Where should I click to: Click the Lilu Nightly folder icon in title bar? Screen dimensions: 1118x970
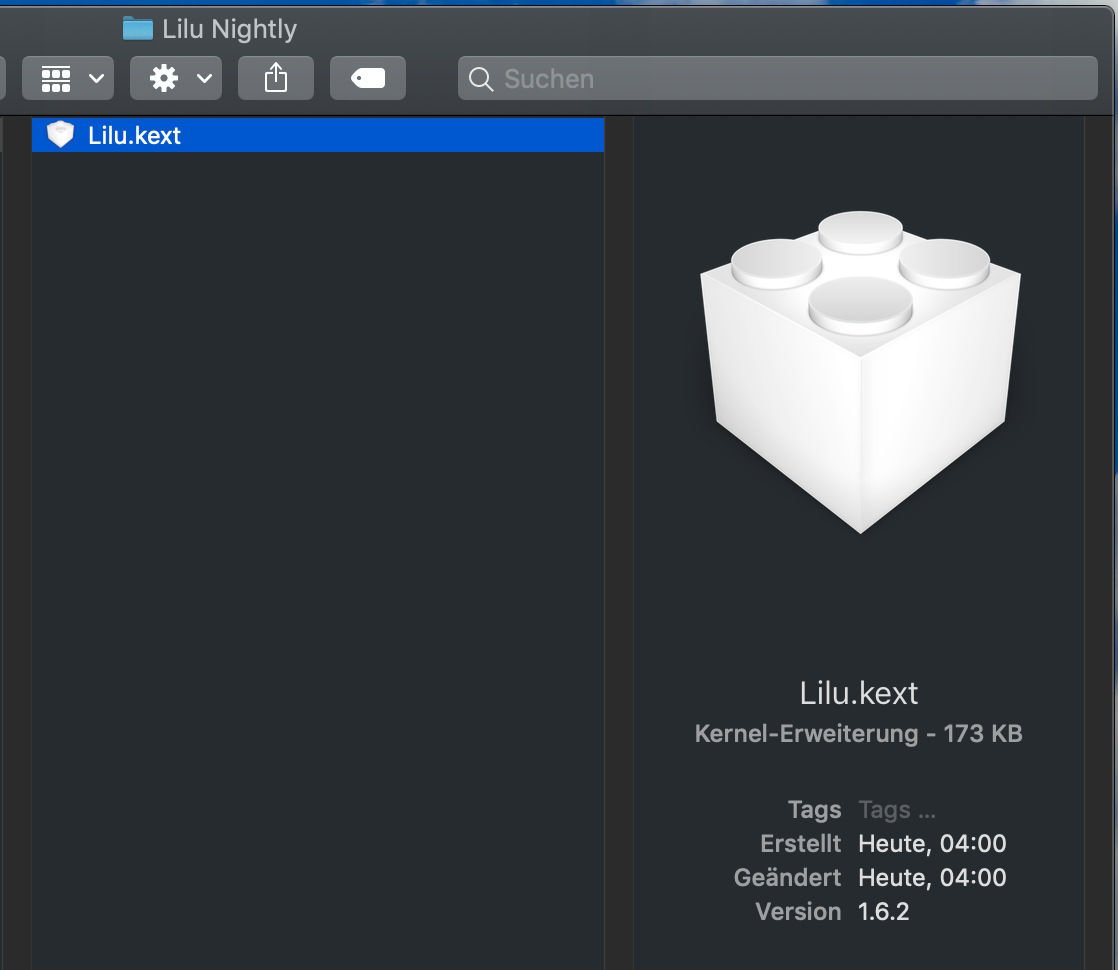[x=138, y=29]
